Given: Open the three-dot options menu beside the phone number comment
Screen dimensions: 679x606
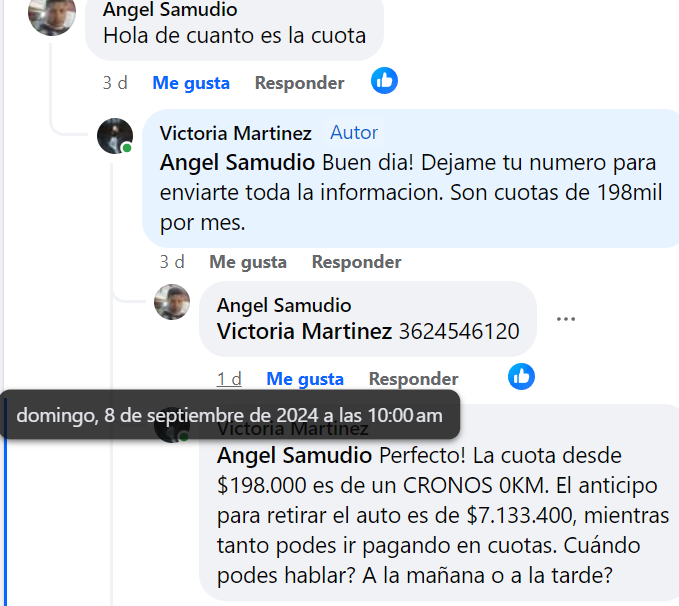Looking at the screenshot, I should (566, 319).
